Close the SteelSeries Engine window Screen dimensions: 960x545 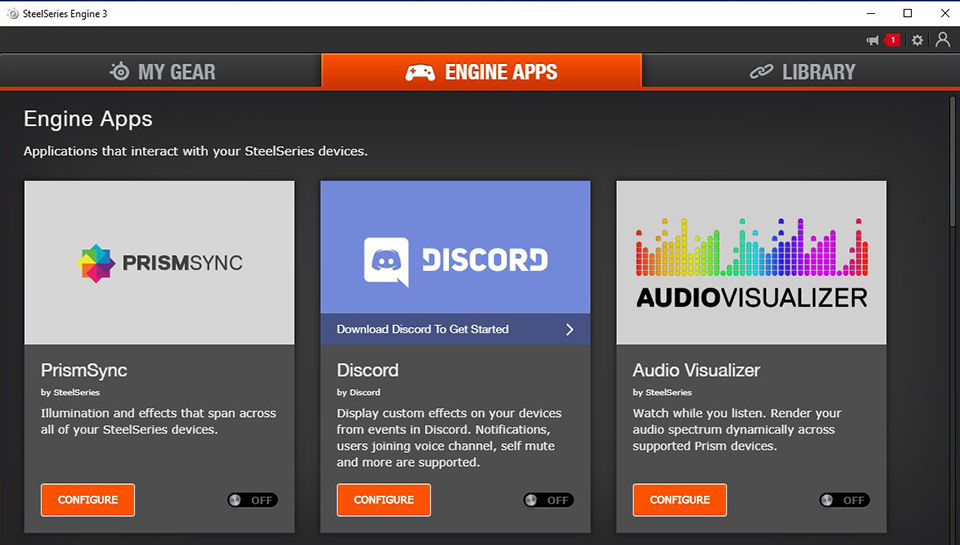coord(945,13)
